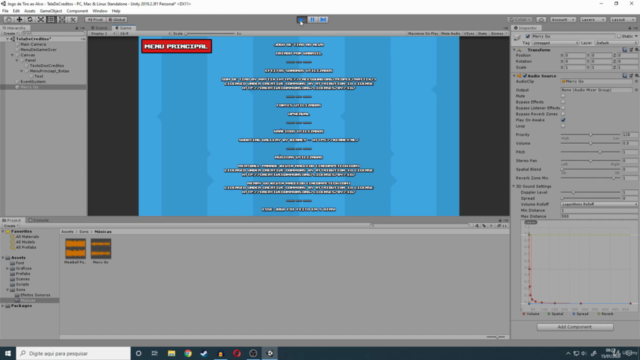The height and width of the screenshot is (360, 640).
Task: Switch to the Scene tab
Action: pos(99,28)
